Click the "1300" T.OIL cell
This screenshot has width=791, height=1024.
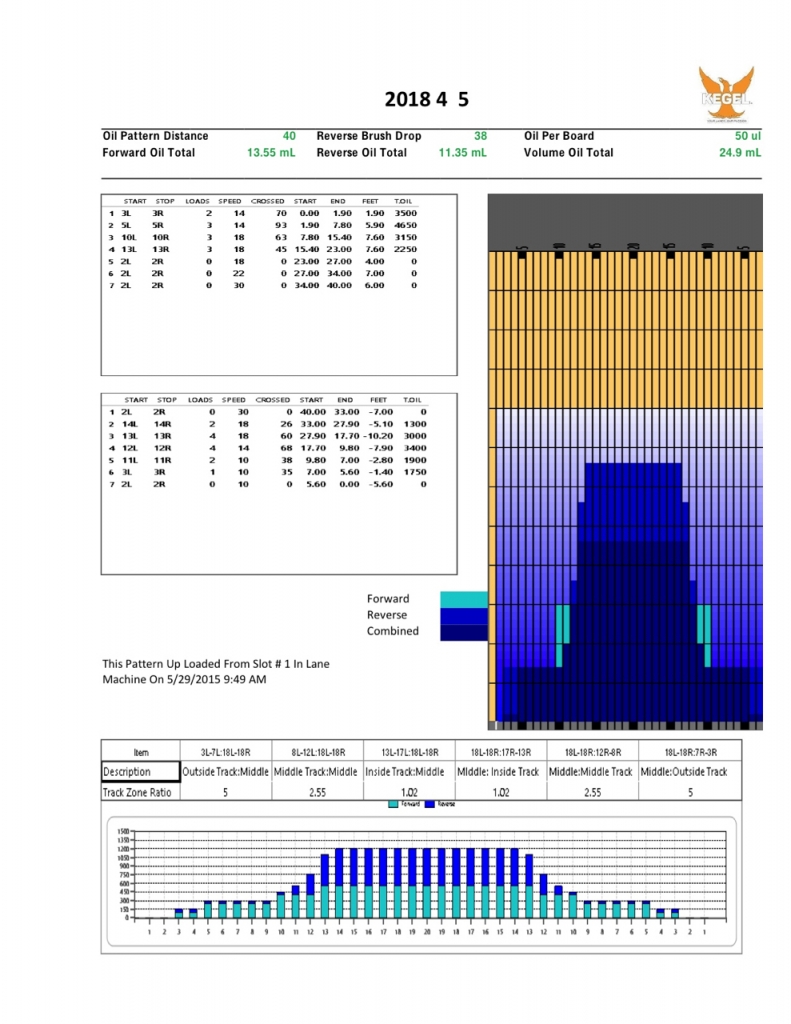(x=415, y=424)
